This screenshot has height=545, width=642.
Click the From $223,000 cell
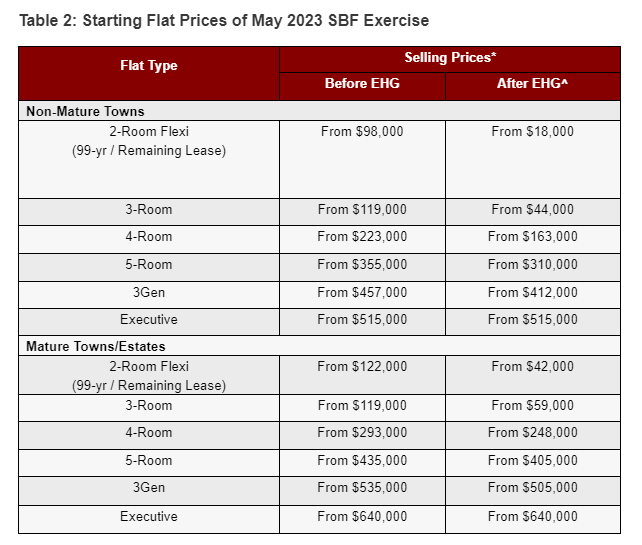362,239
